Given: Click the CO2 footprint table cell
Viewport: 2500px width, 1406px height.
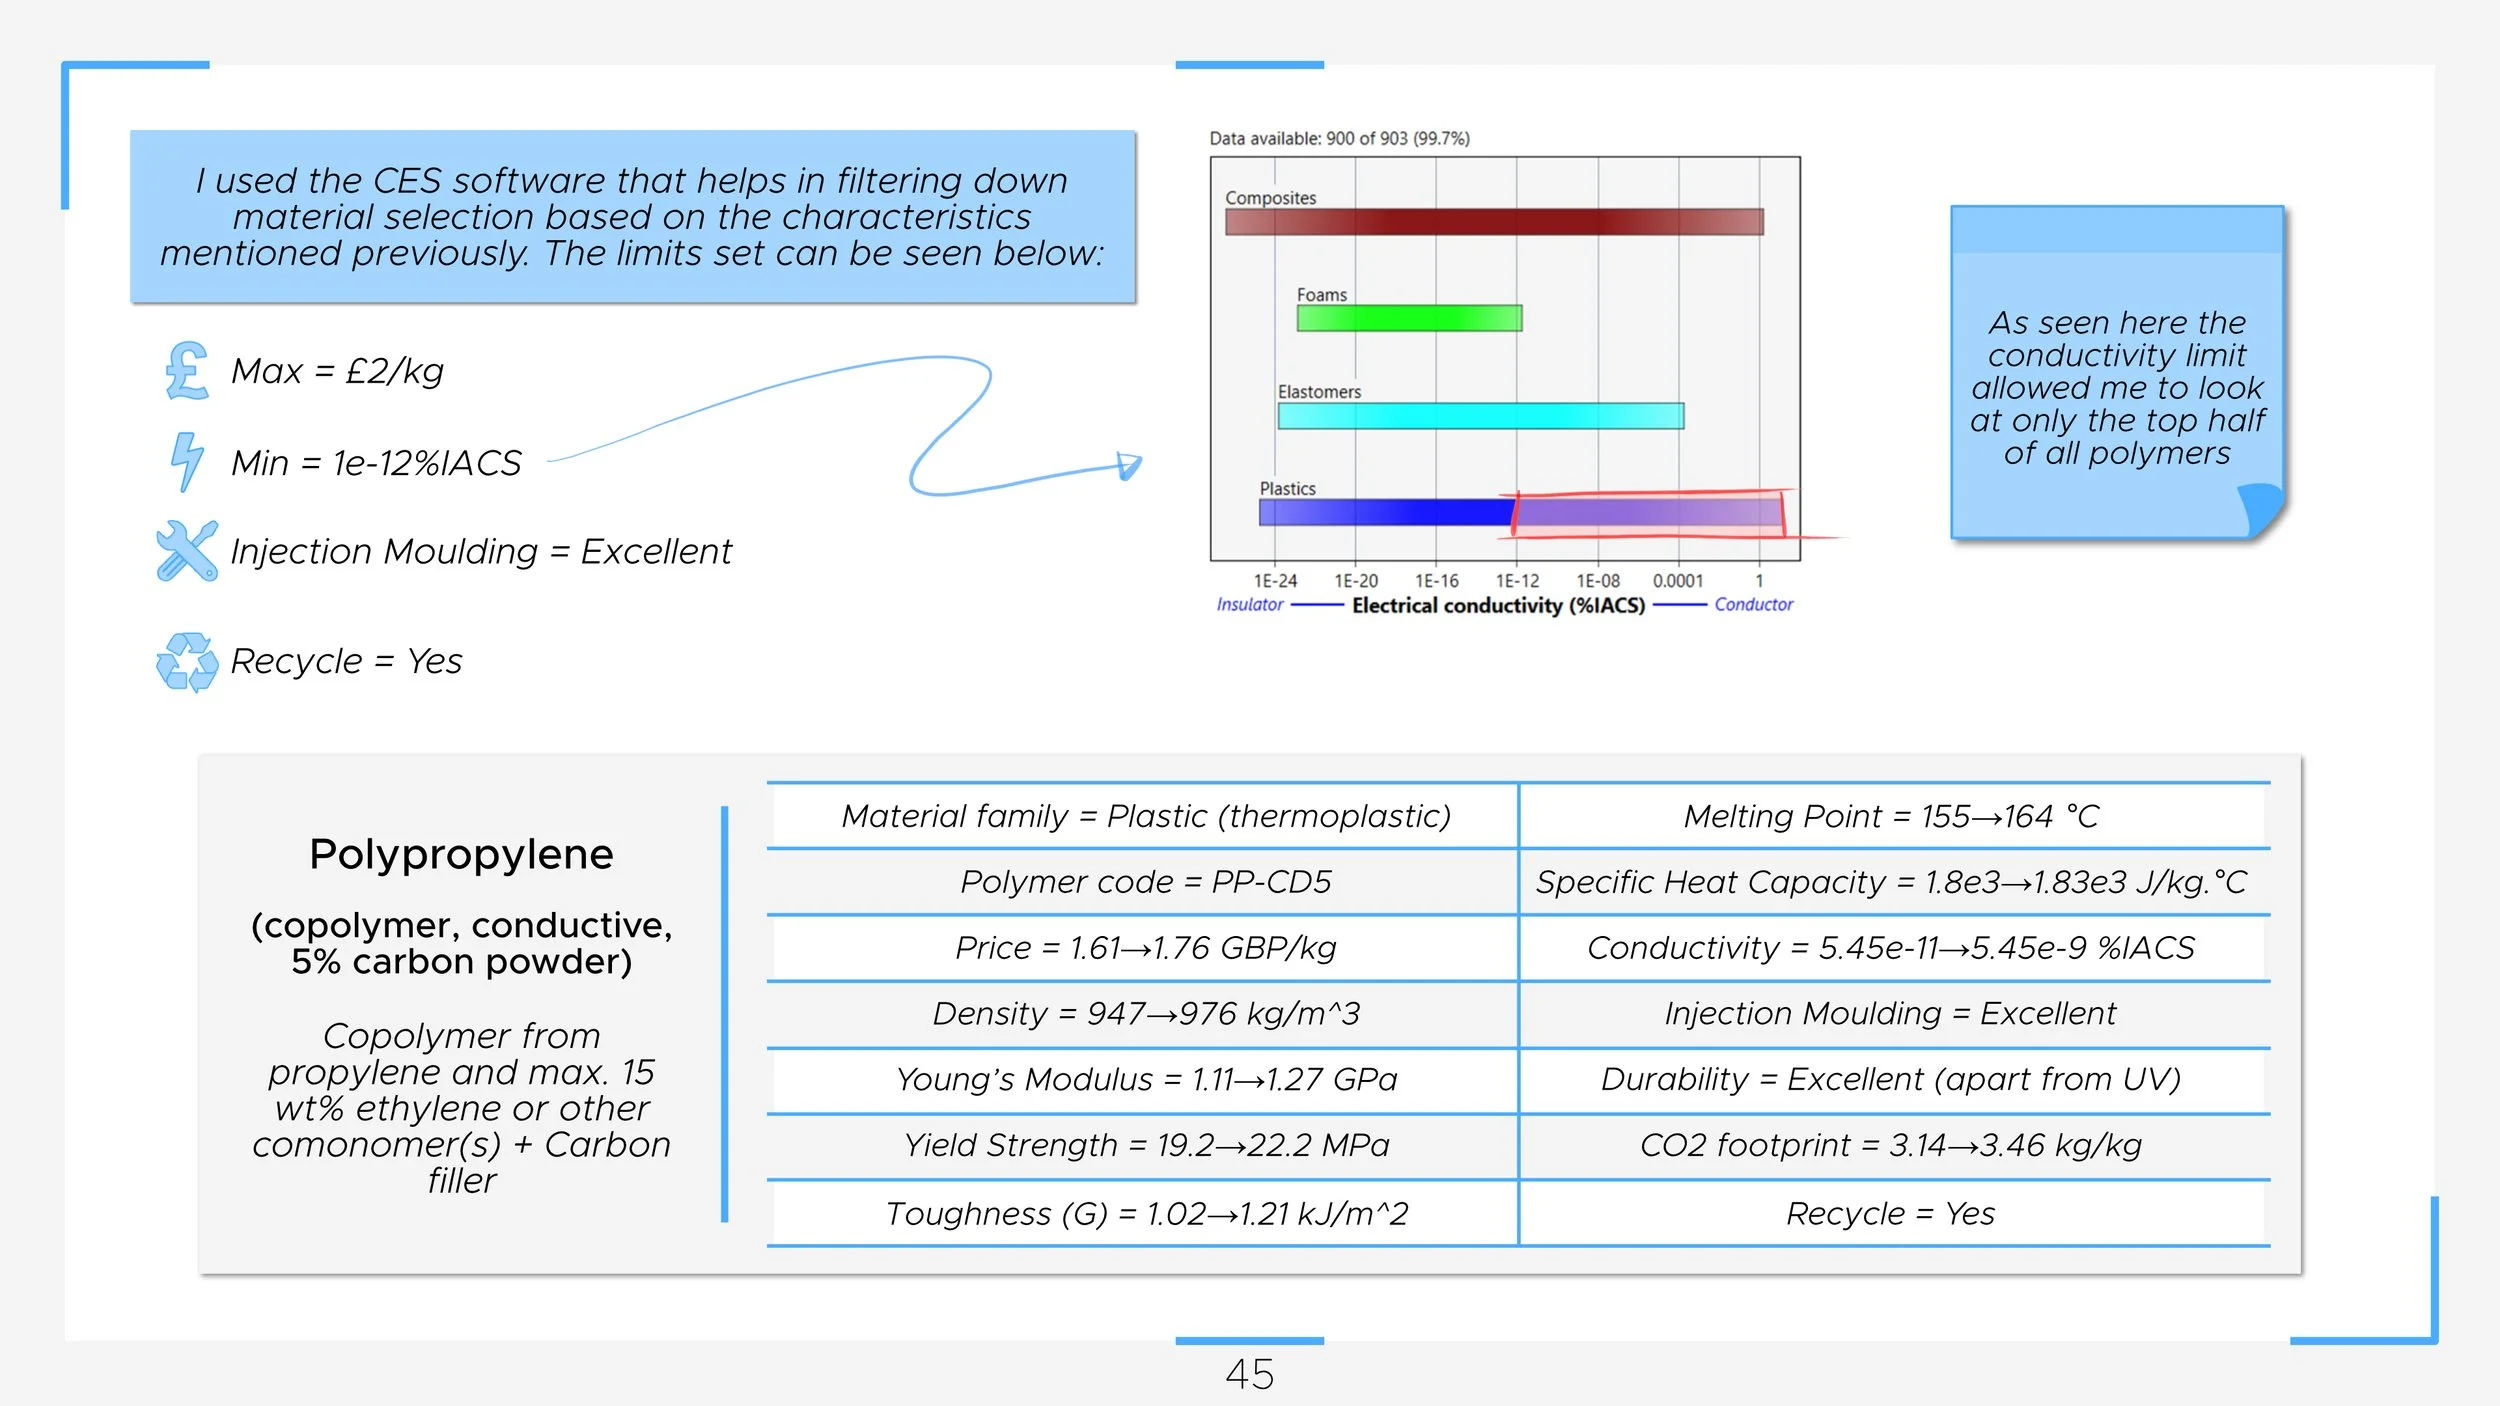Looking at the screenshot, I should (1891, 1145).
